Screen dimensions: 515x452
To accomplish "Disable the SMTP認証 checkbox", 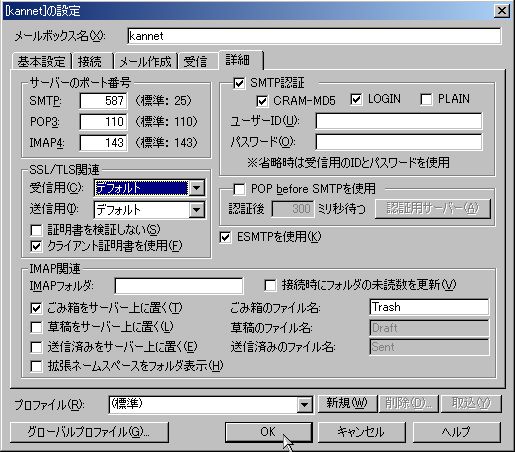I will pos(239,83).
